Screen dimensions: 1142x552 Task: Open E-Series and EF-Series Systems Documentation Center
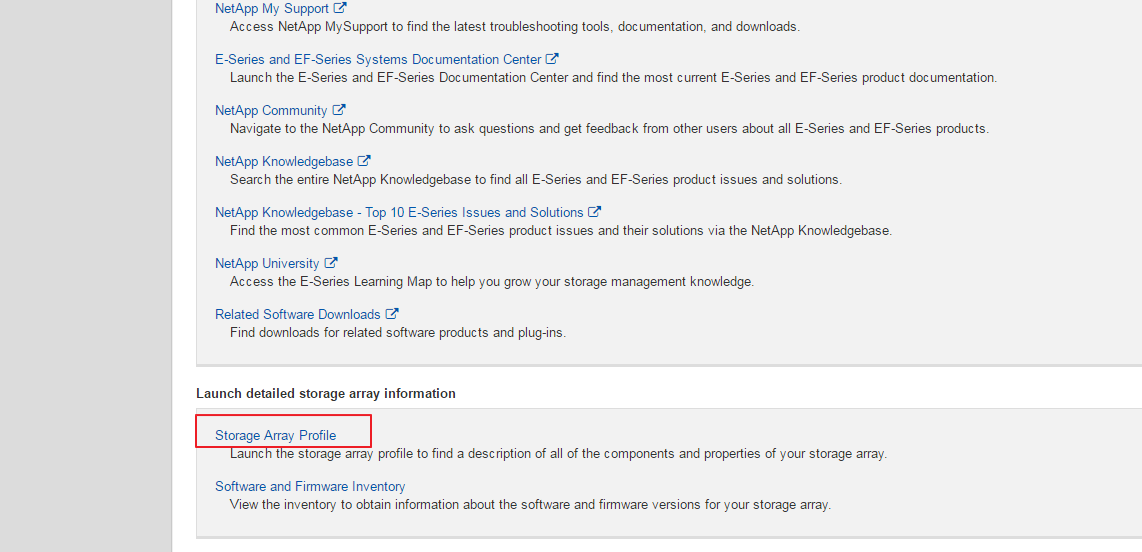(x=378, y=60)
